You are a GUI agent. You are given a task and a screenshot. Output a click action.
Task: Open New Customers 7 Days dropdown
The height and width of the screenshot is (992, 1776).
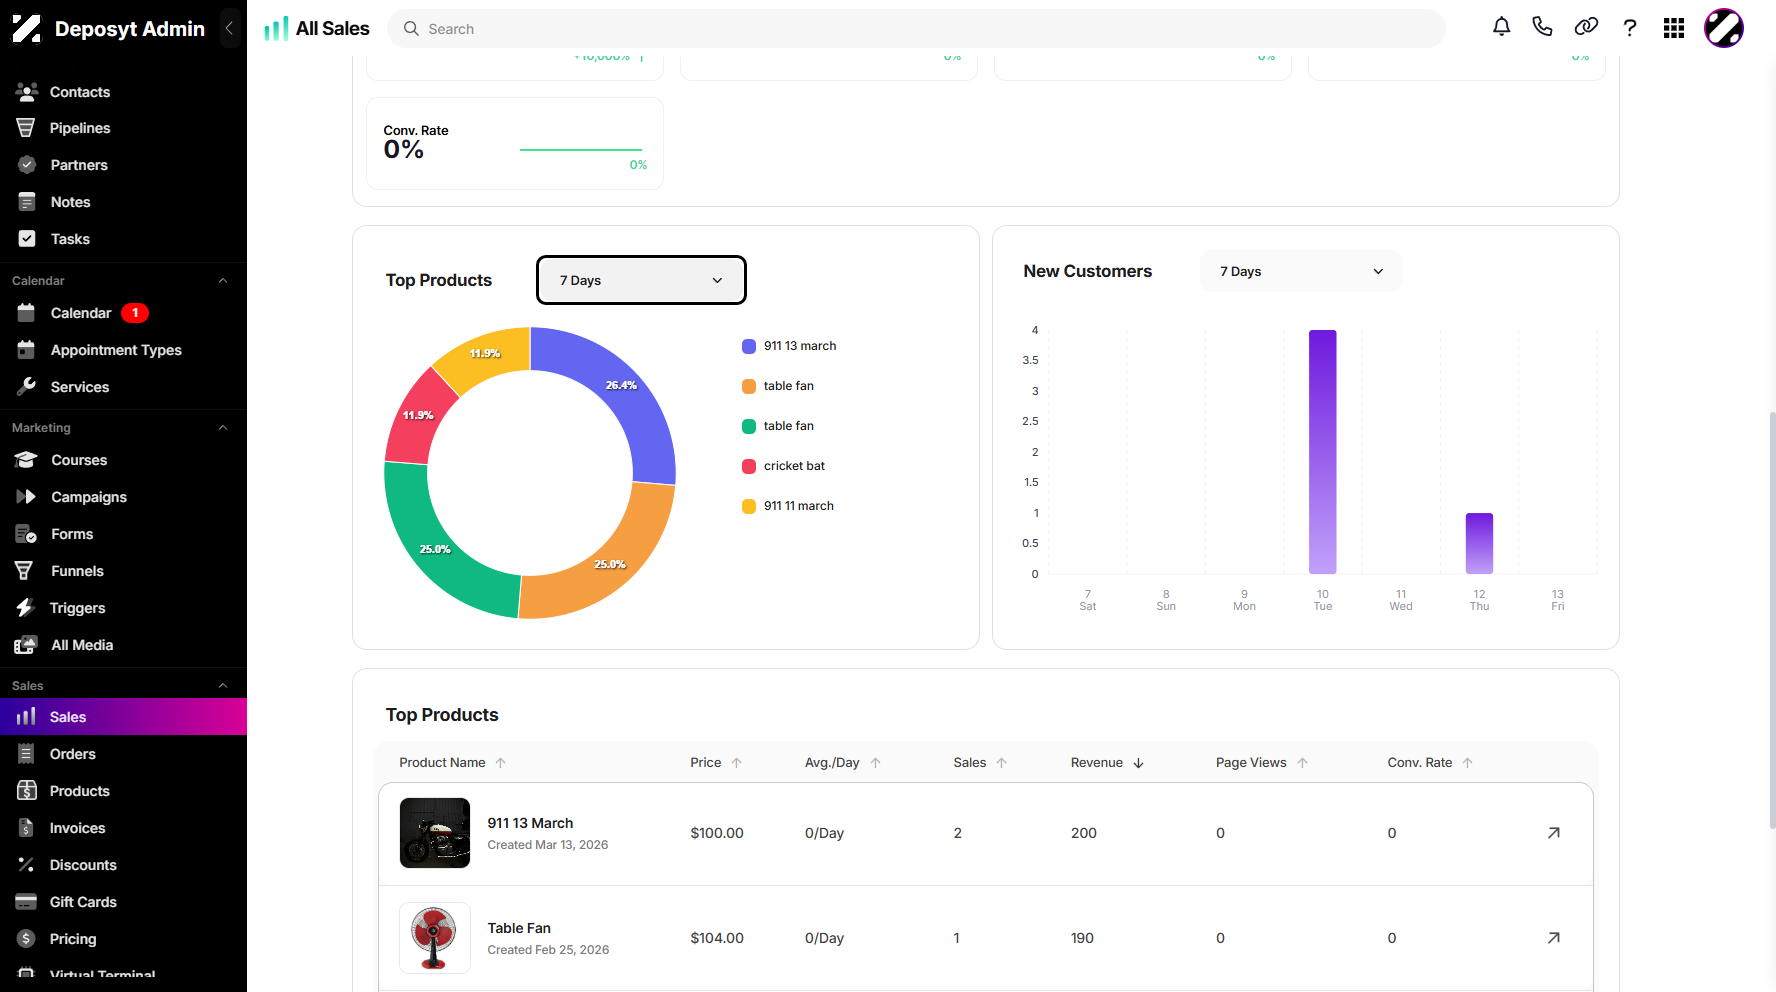(x=1301, y=271)
